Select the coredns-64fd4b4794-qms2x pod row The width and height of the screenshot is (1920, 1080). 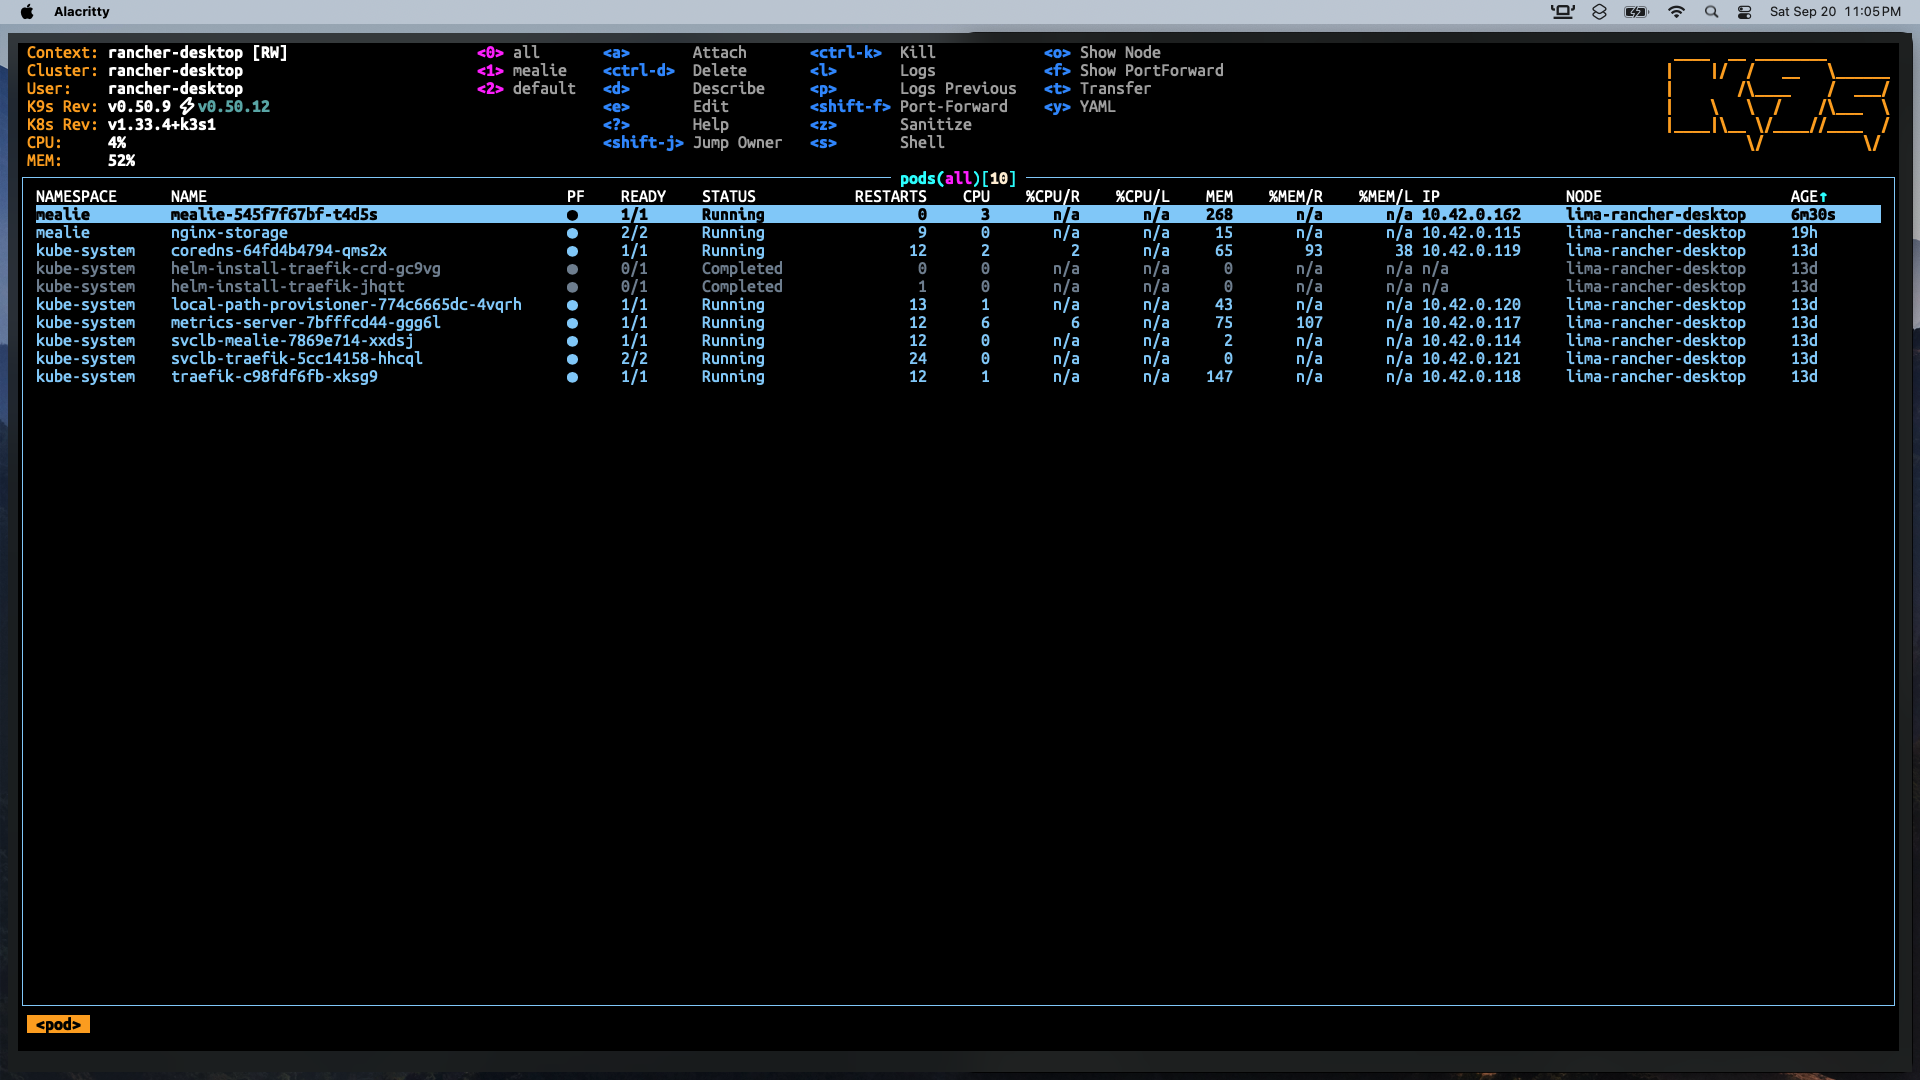tap(278, 251)
